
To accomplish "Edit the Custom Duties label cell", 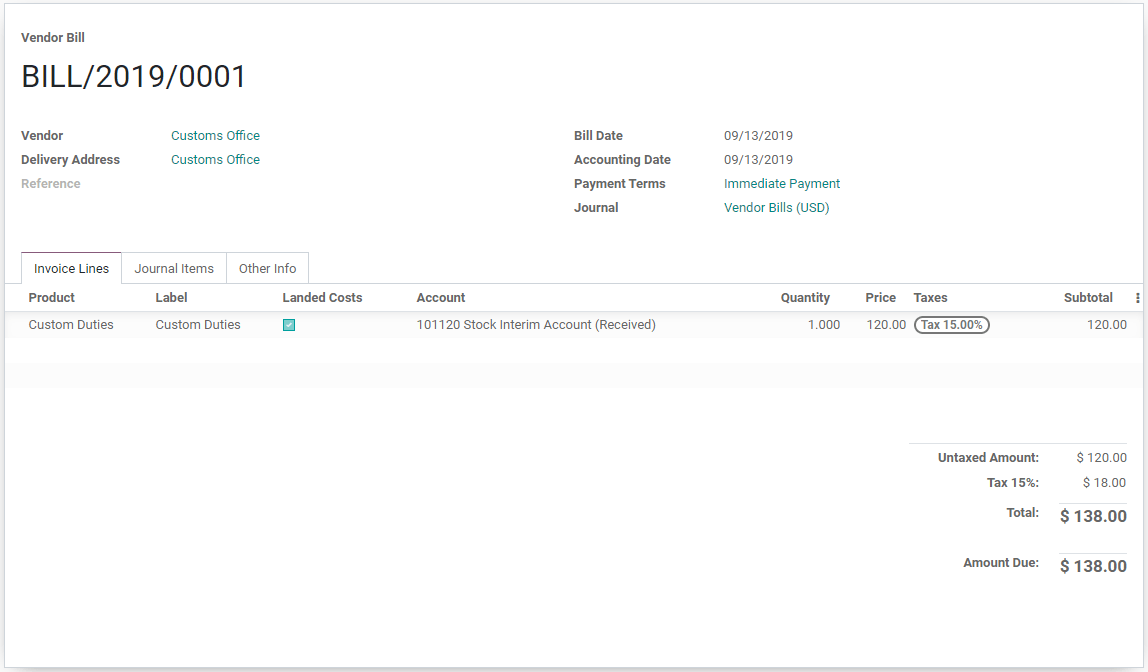I will pyautogui.click(x=197, y=324).
